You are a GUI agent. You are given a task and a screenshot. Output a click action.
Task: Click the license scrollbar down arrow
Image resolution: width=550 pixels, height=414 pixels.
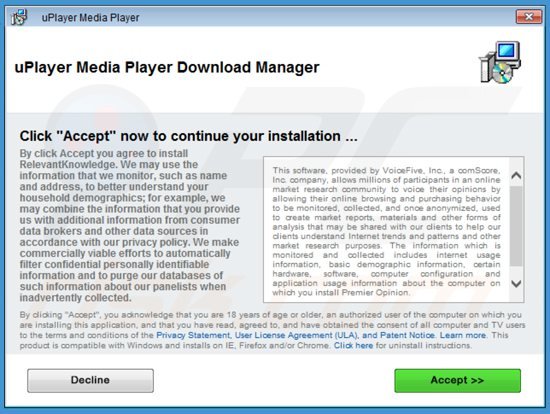516,283
